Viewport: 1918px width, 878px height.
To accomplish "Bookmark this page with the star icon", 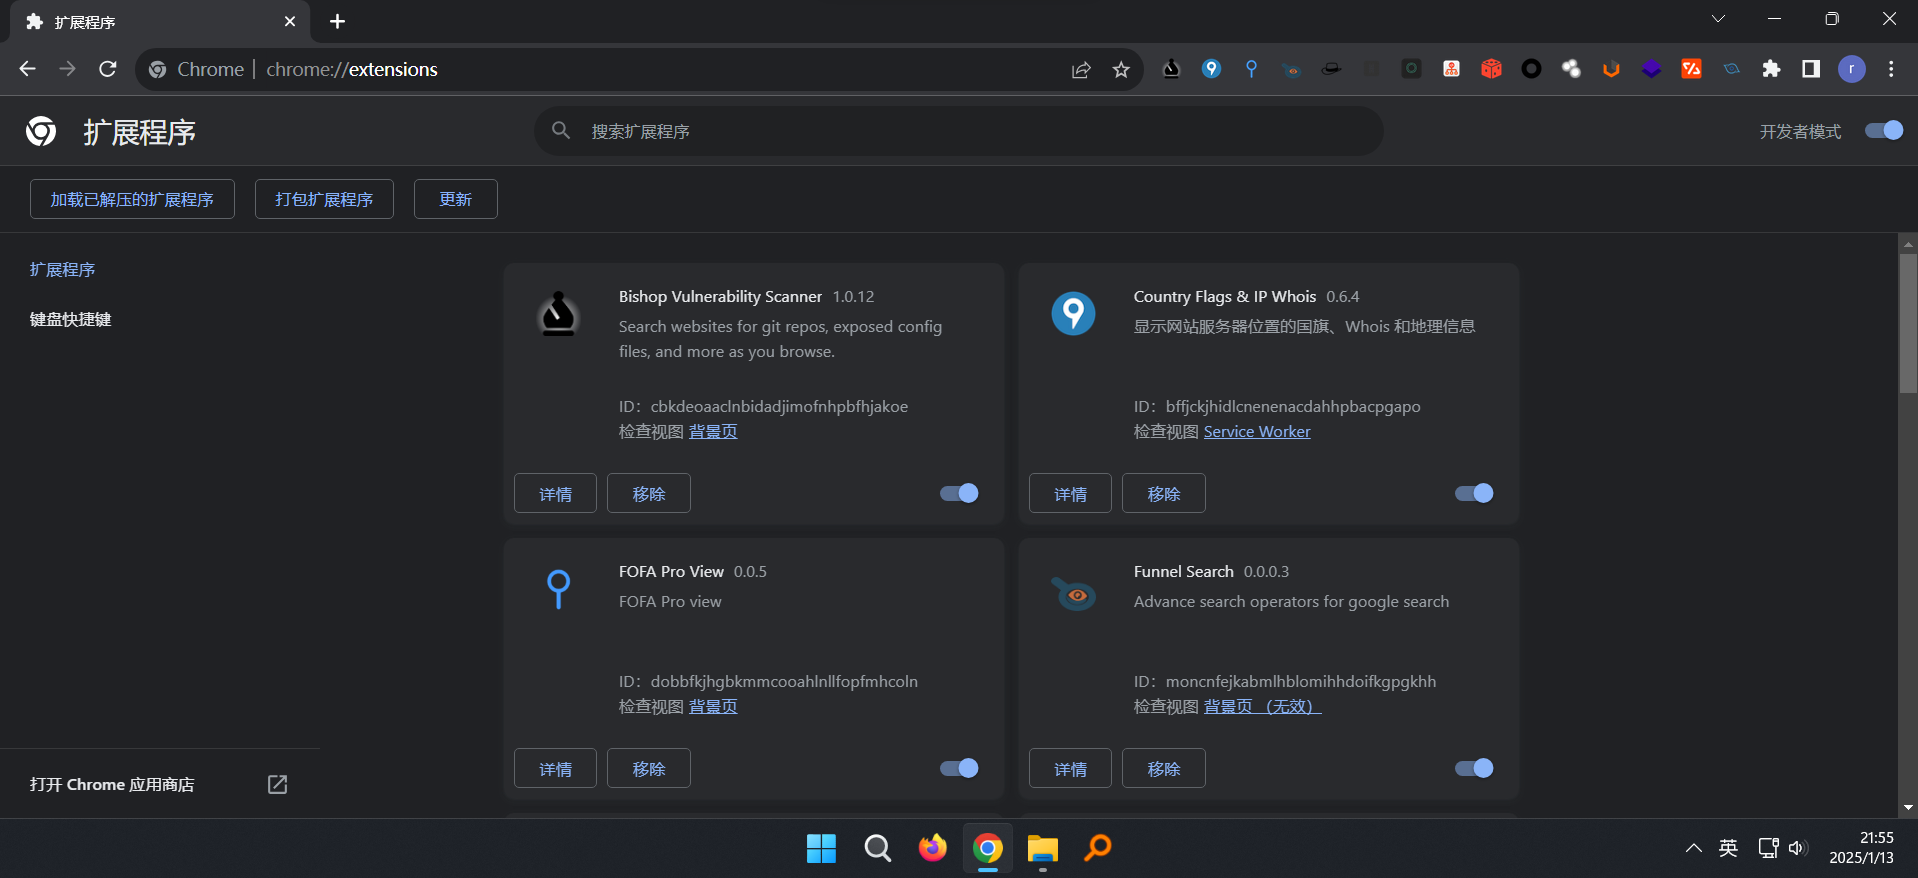I will point(1121,69).
